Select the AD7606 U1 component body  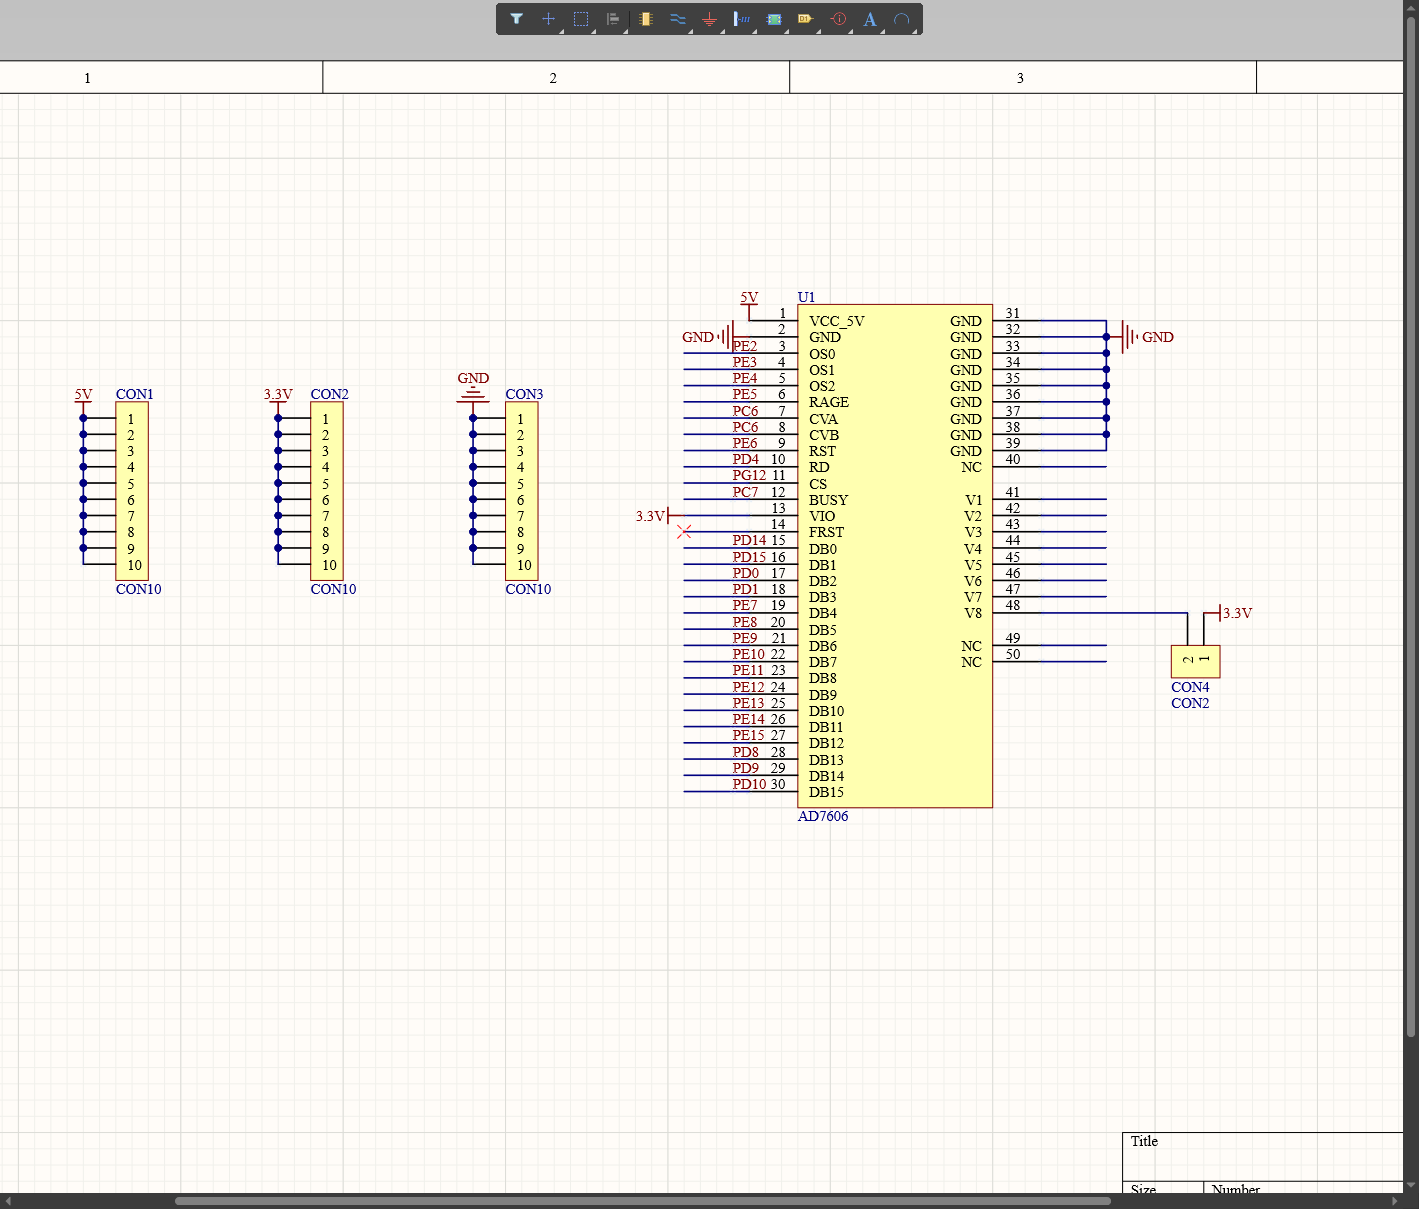[895, 556]
